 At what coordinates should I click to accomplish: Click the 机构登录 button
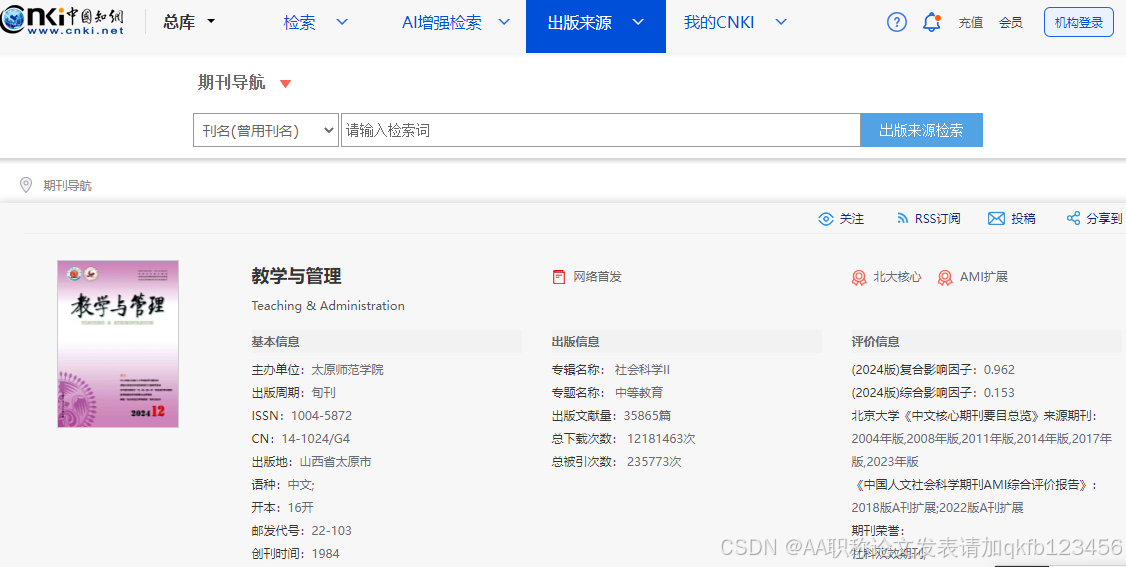pos(1079,22)
